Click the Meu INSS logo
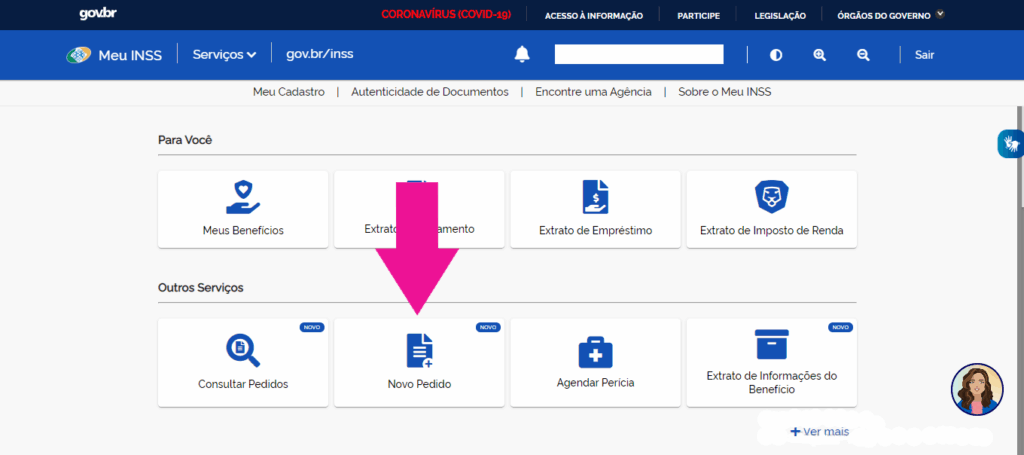This screenshot has height=455, width=1024. (x=114, y=55)
